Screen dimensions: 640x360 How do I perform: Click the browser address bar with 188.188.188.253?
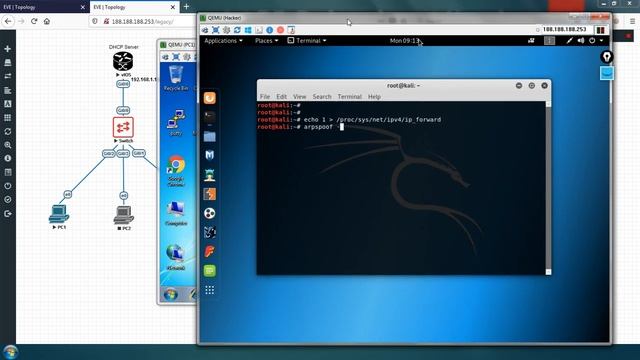pos(143,21)
